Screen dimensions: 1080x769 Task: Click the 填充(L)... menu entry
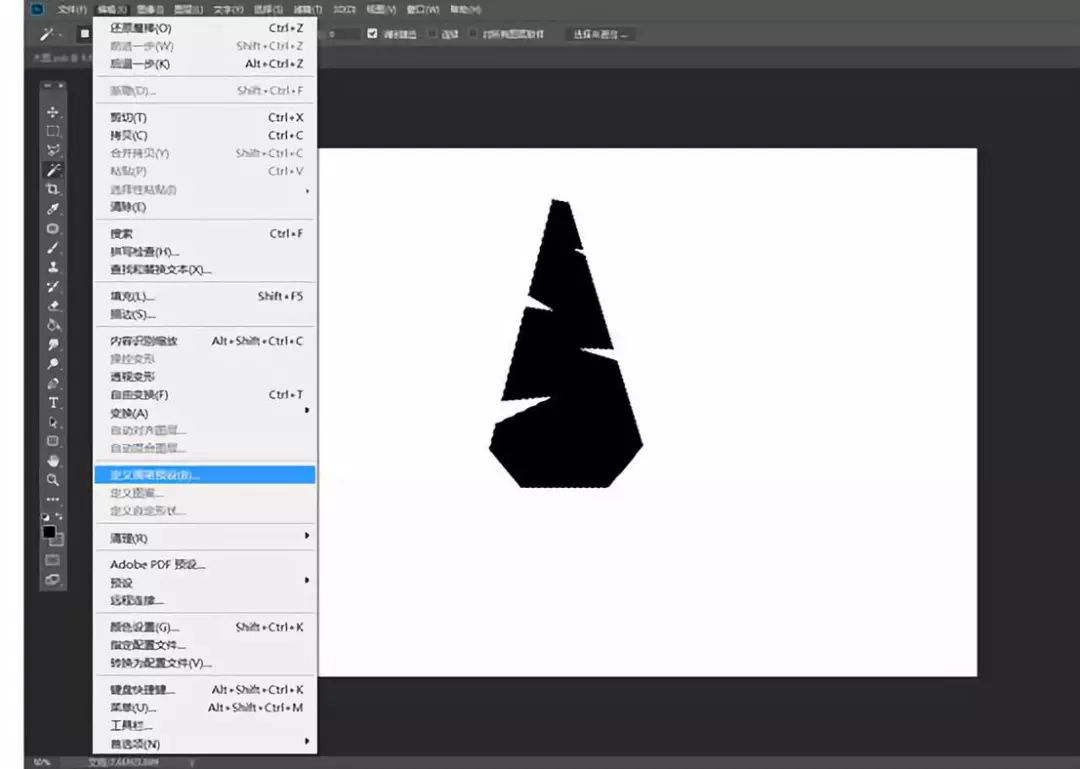(132, 296)
